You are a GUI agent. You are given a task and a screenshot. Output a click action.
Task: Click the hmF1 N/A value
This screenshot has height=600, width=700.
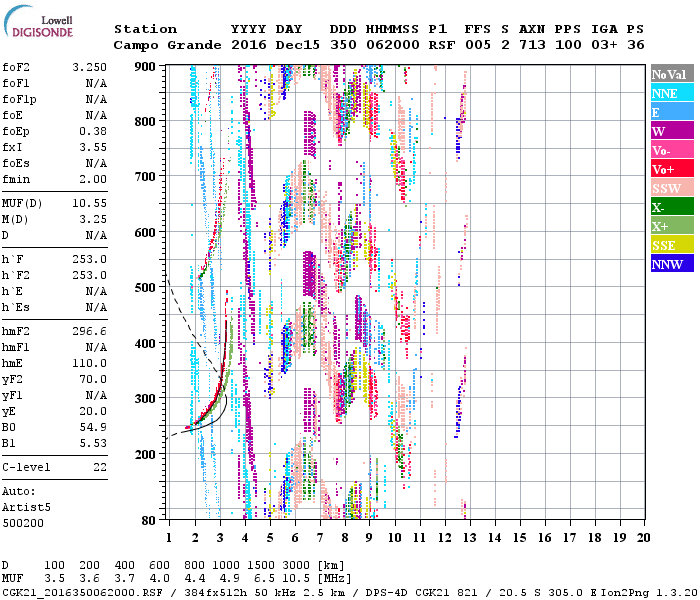96,348
